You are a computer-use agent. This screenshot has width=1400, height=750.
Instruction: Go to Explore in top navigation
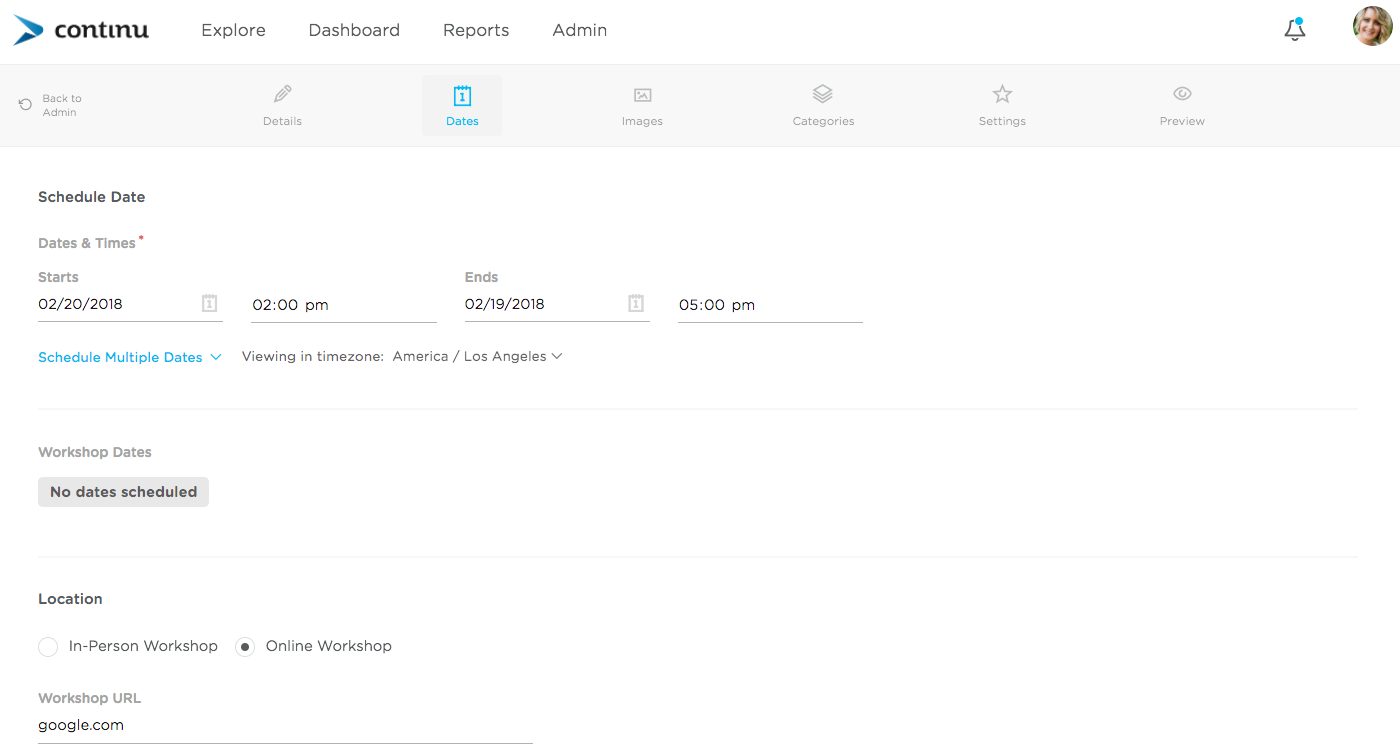pyautogui.click(x=233, y=30)
